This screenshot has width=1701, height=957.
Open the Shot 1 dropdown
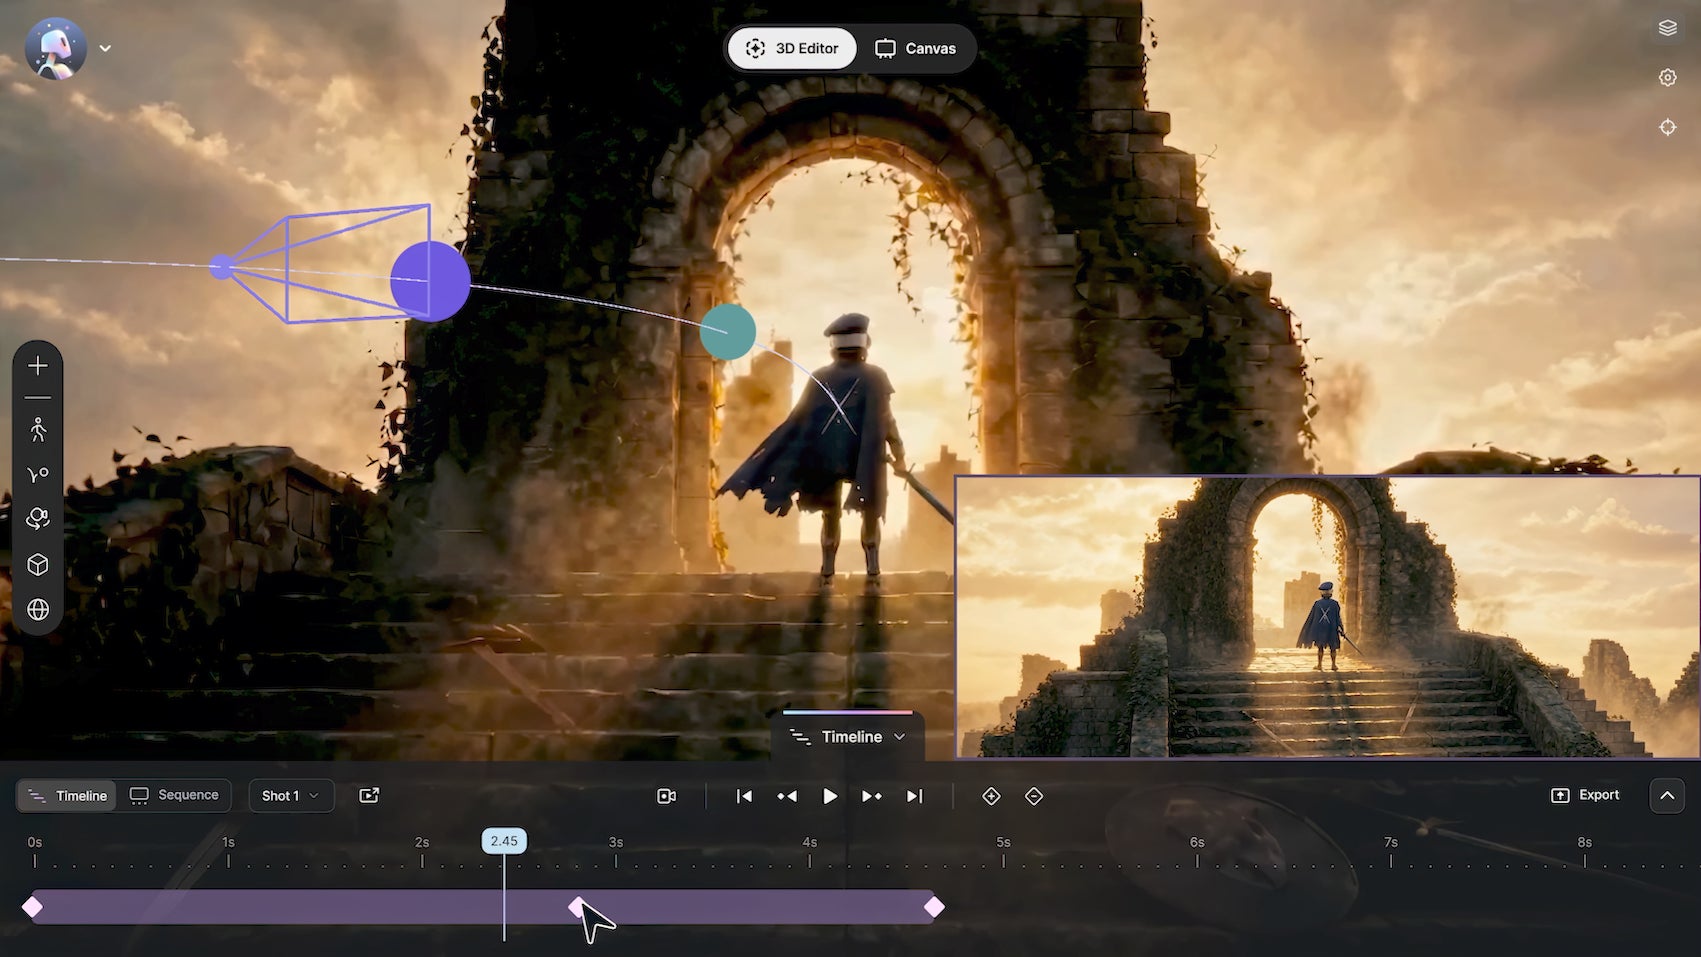click(291, 796)
